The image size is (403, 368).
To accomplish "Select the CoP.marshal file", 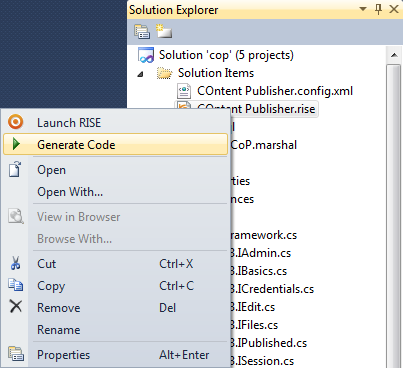I will click(263, 145).
